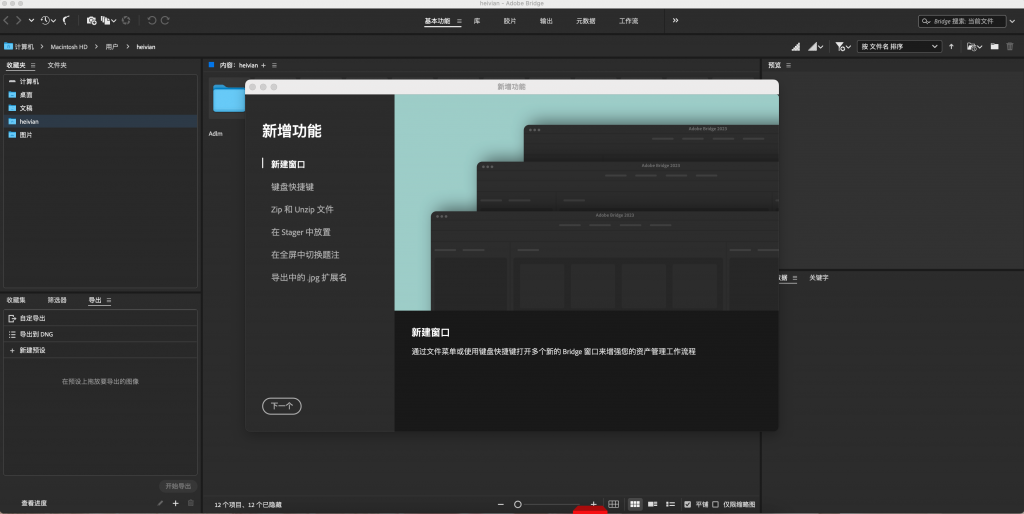
Task: Add new export preset plus icon
Action: [175, 503]
